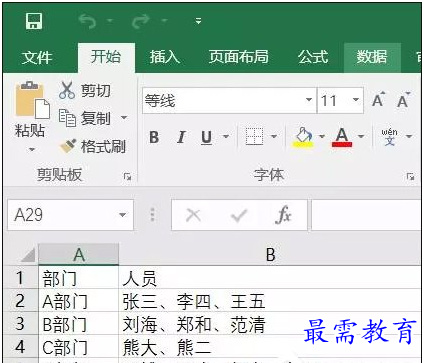Open the font name dropdown arrow
The width and height of the screenshot is (425, 363).
coord(309,100)
